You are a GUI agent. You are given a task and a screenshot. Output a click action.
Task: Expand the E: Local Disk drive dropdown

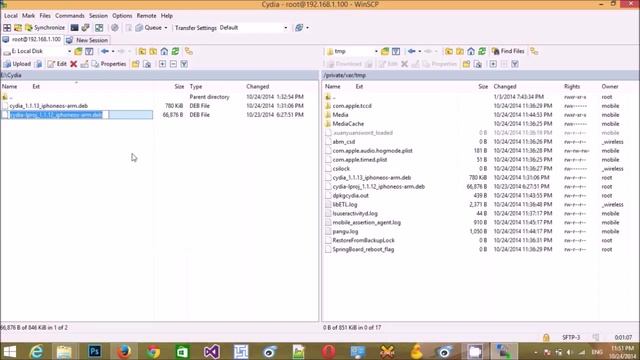pyautogui.click(x=69, y=51)
